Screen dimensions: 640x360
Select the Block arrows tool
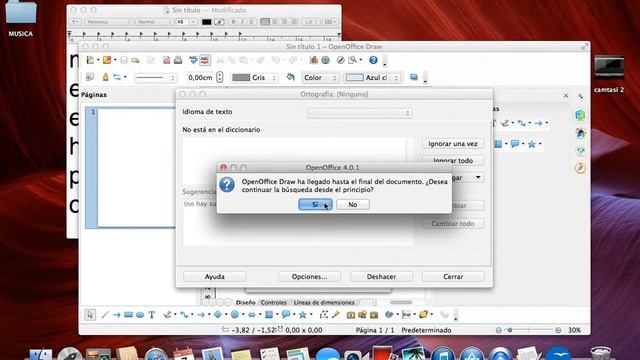(x=252, y=315)
